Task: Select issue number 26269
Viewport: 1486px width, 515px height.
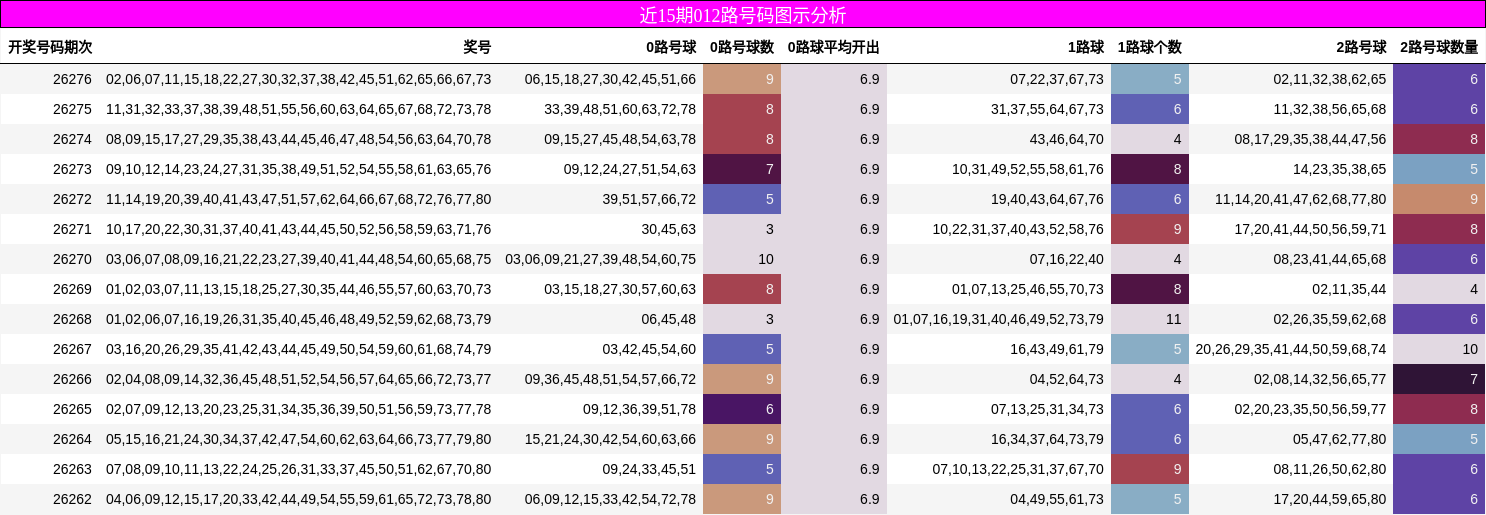Action: pos(72,289)
